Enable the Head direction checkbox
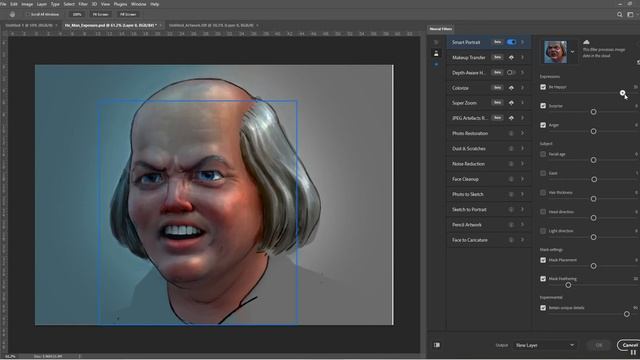The width and height of the screenshot is (640, 360). pyautogui.click(x=543, y=212)
